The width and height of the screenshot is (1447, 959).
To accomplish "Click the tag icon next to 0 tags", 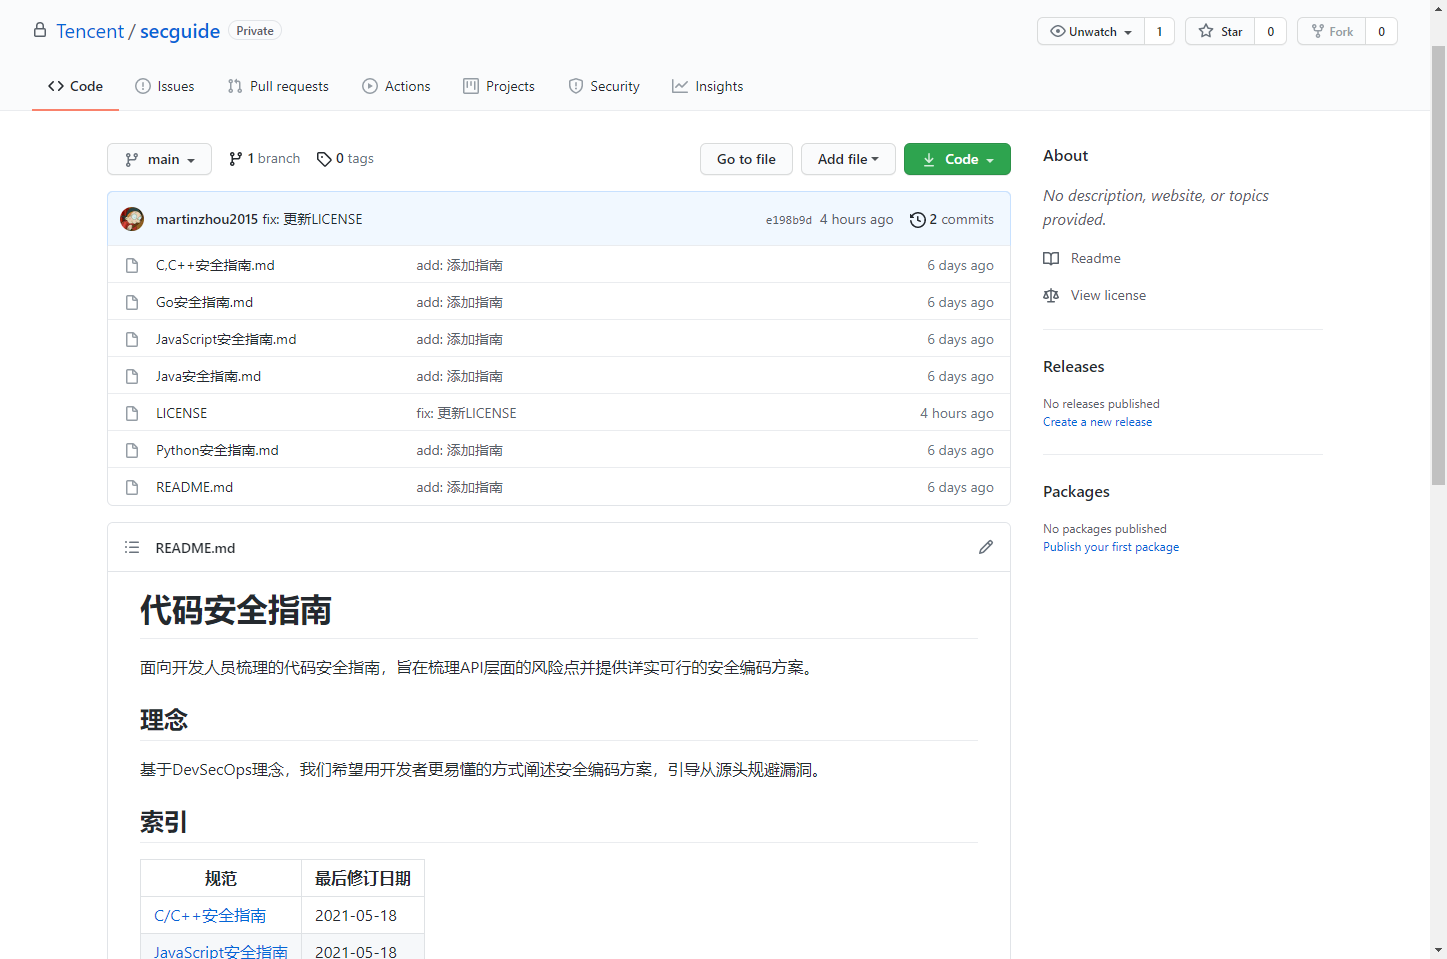I will [324, 159].
